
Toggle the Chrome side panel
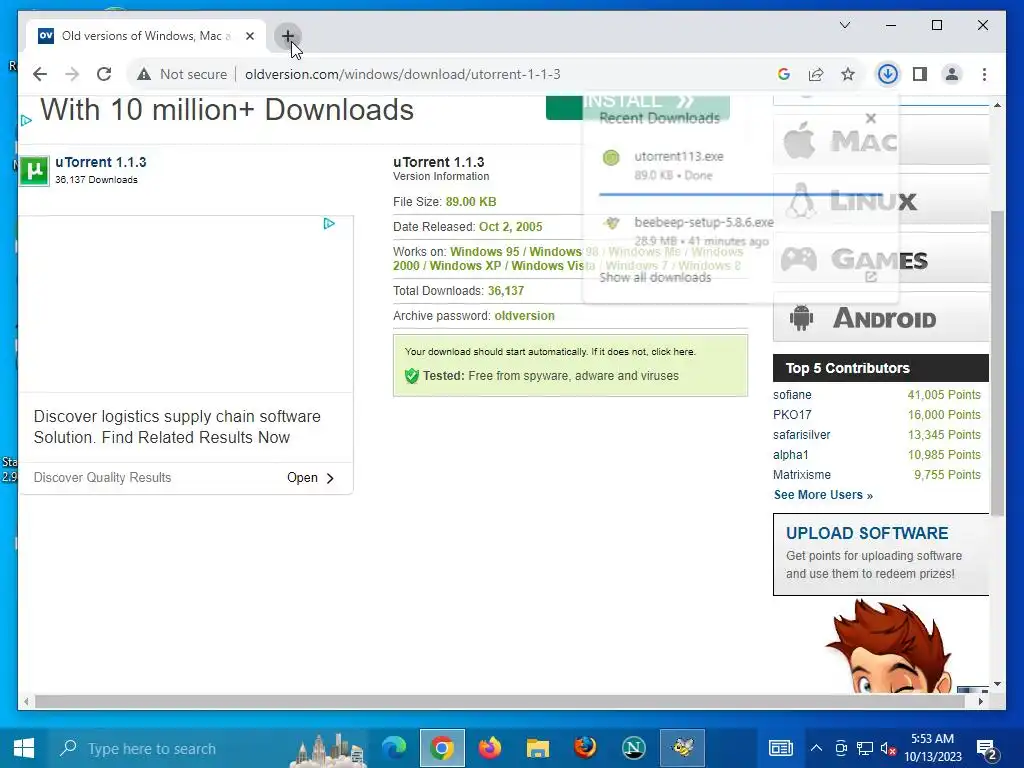pos(920,74)
